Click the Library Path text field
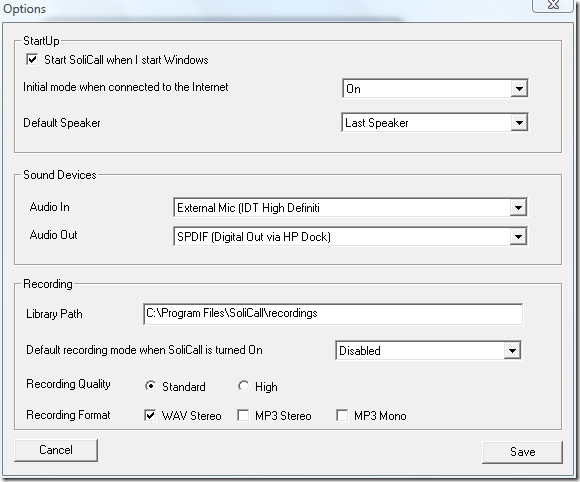Screen dimensions: 580x482 (x=333, y=314)
